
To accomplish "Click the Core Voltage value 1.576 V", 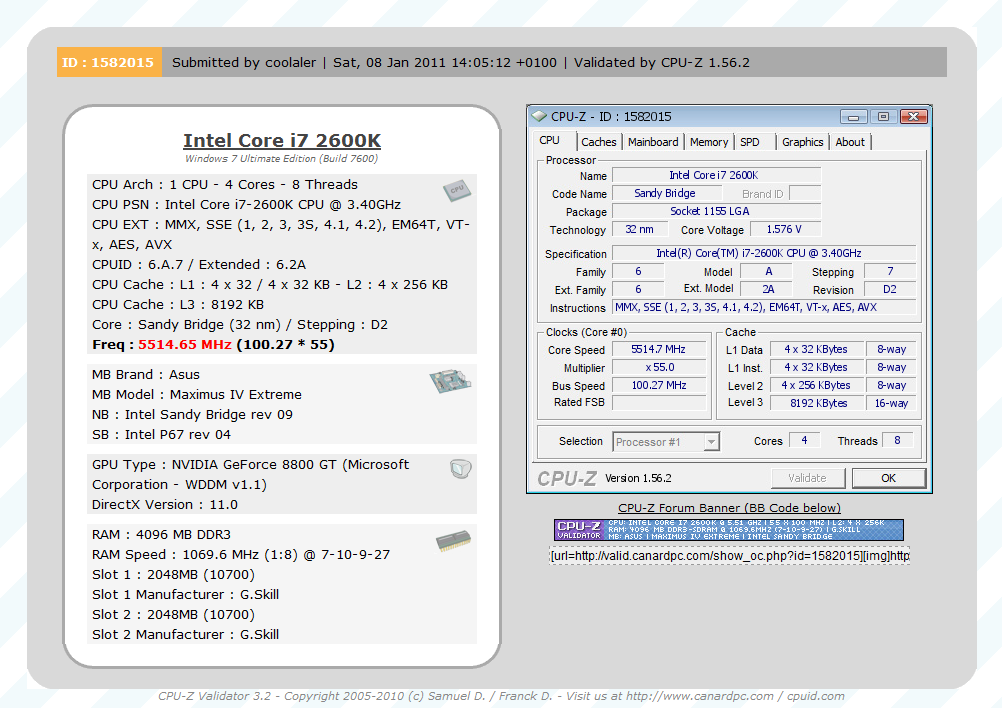I will pyautogui.click(x=785, y=229).
